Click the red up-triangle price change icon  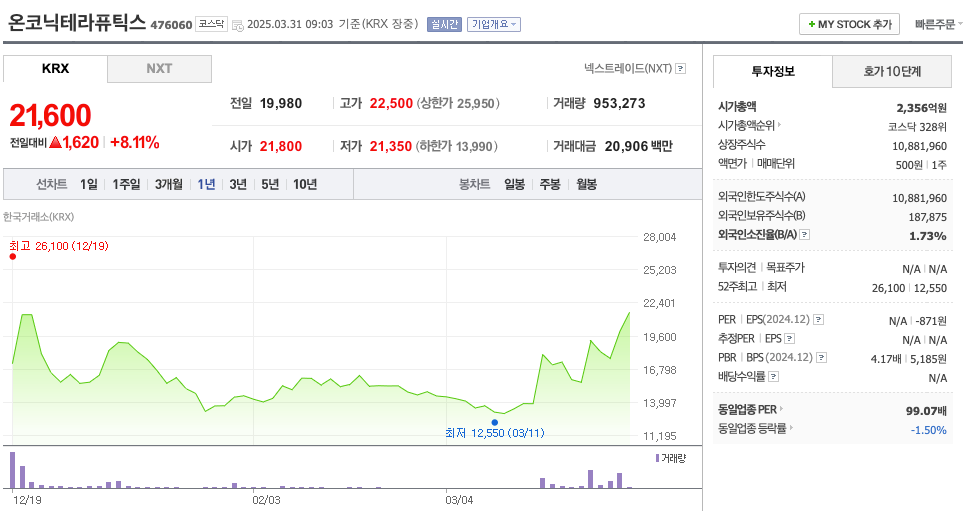(56, 142)
